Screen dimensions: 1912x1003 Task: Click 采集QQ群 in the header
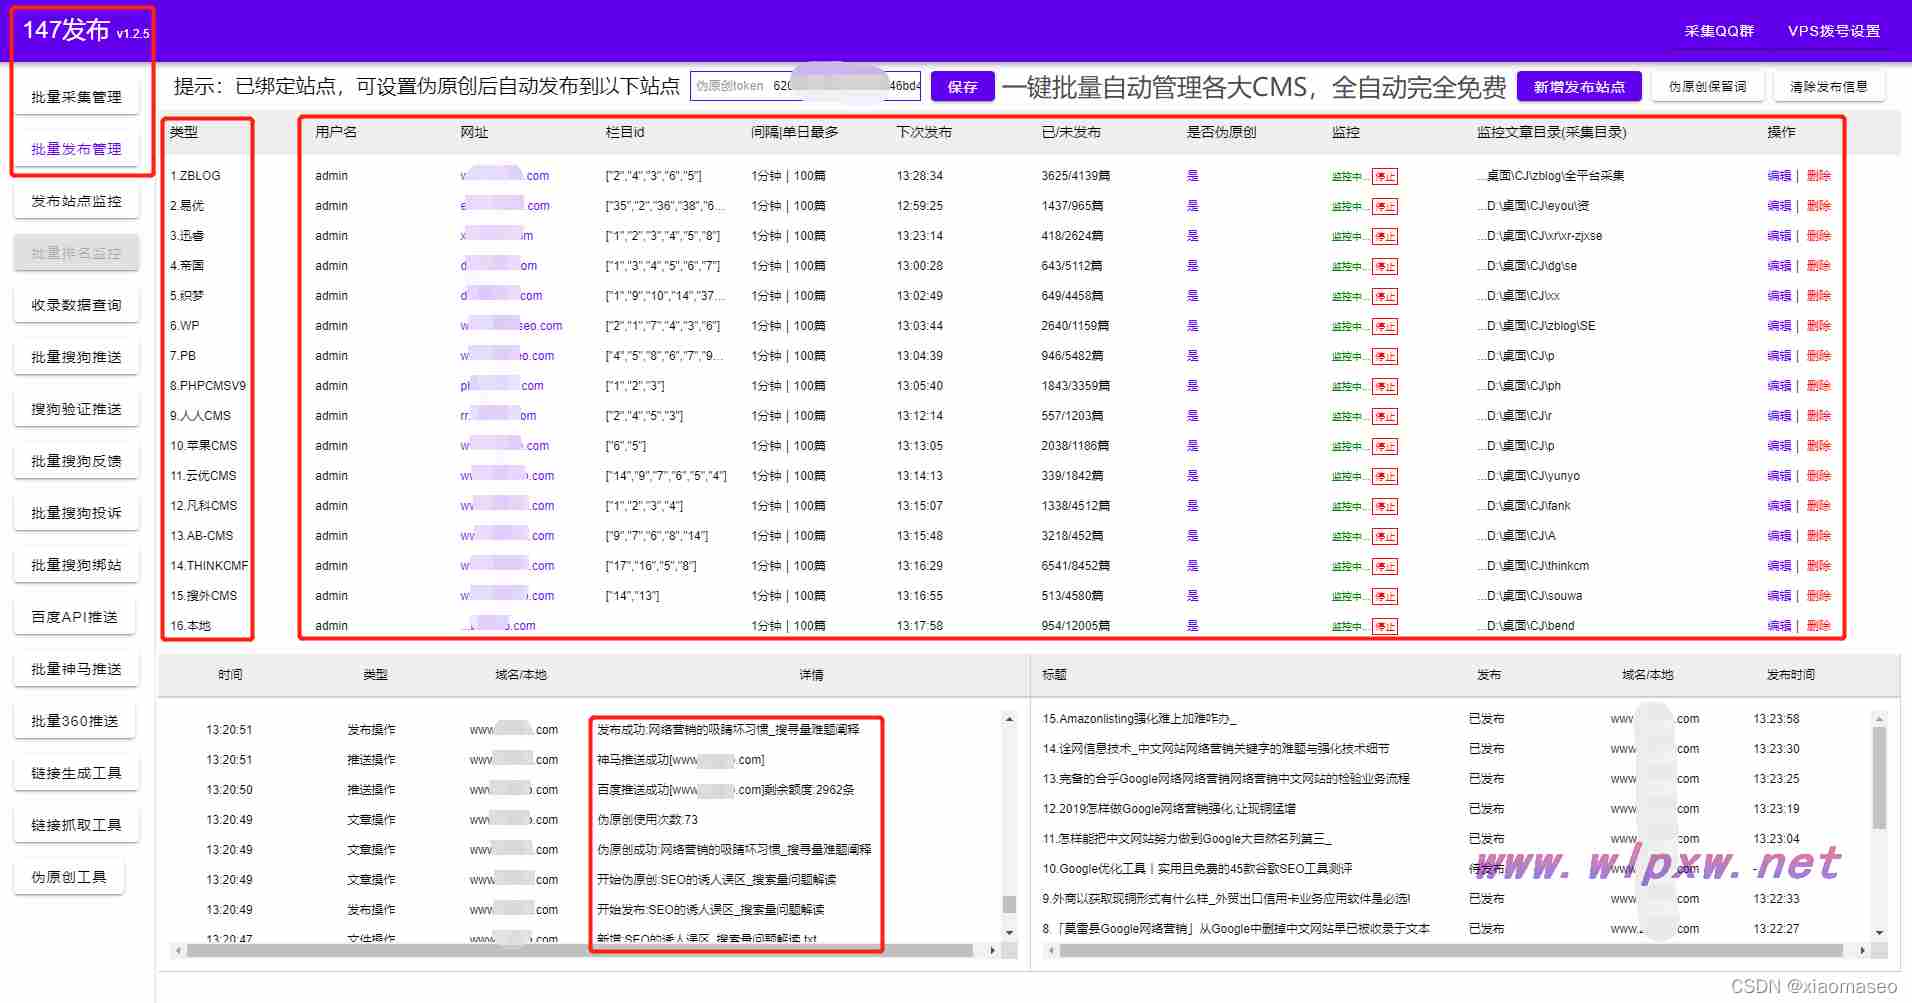coord(1719,31)
